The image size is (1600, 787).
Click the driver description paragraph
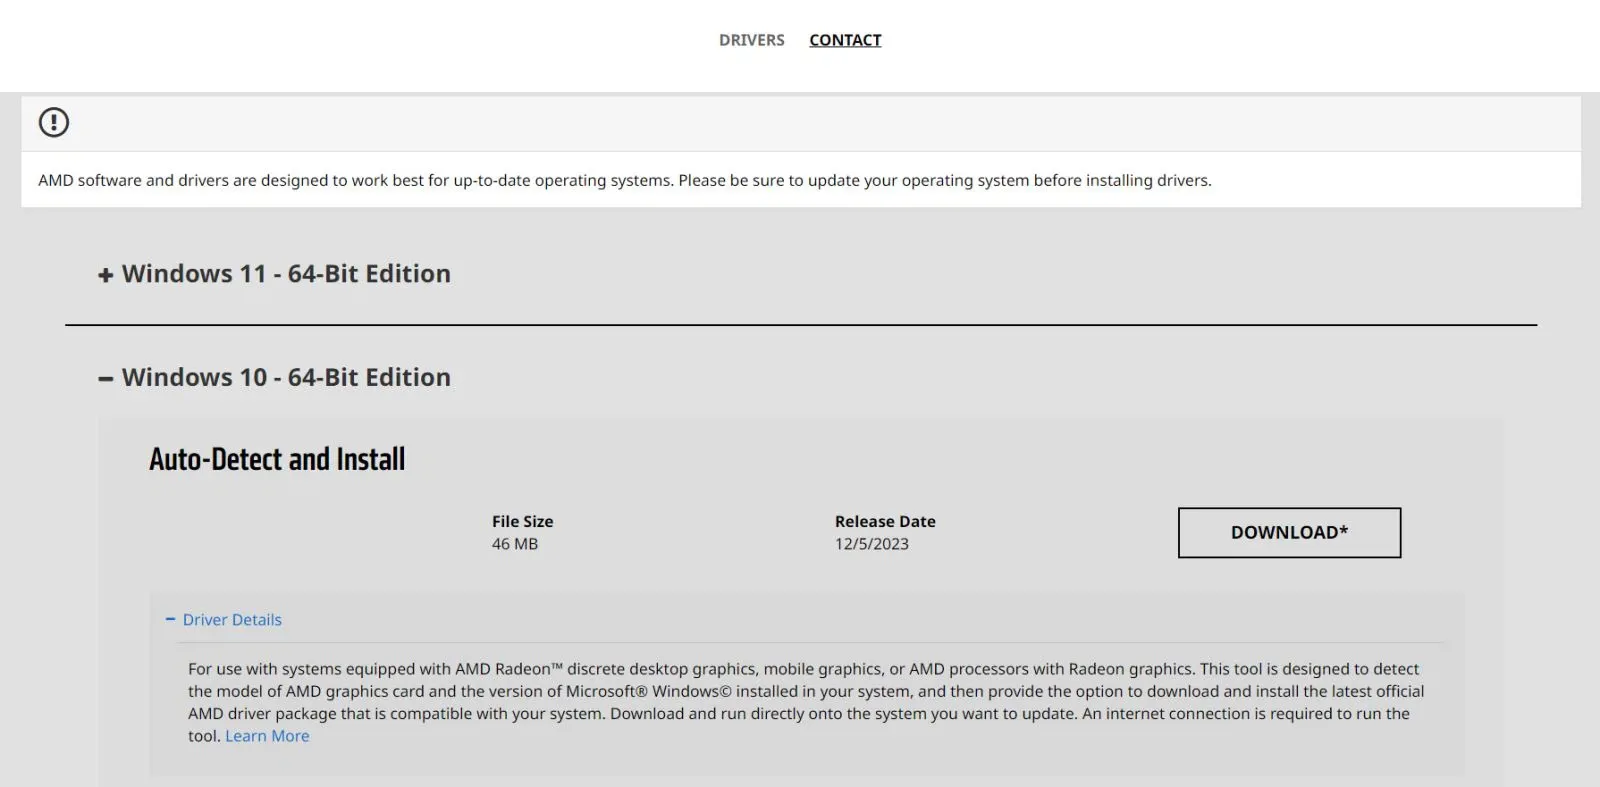click(x=806, y=702)
